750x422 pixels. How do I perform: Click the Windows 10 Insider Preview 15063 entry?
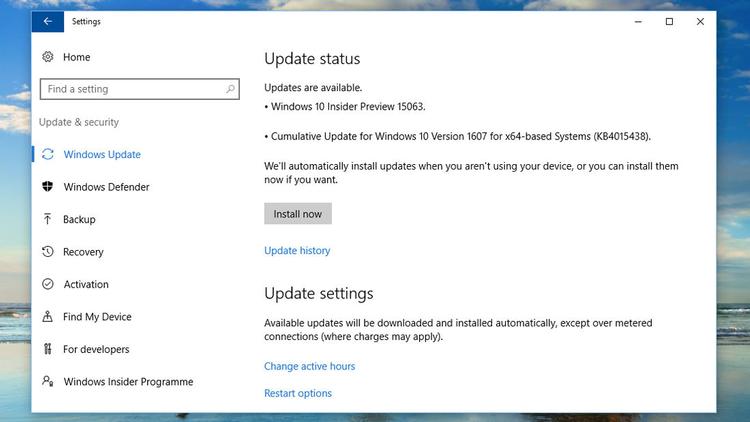pyautogui.click(x=345, y=106)
